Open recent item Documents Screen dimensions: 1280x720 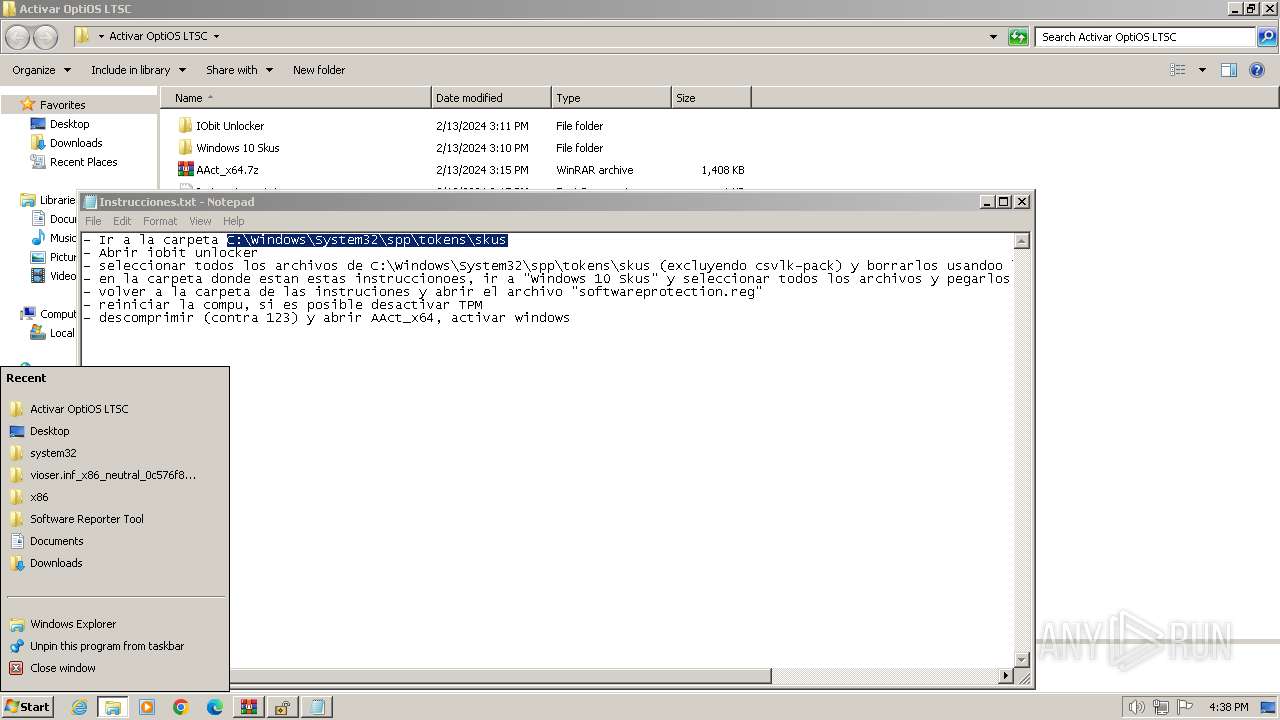[x=115, y=541]
